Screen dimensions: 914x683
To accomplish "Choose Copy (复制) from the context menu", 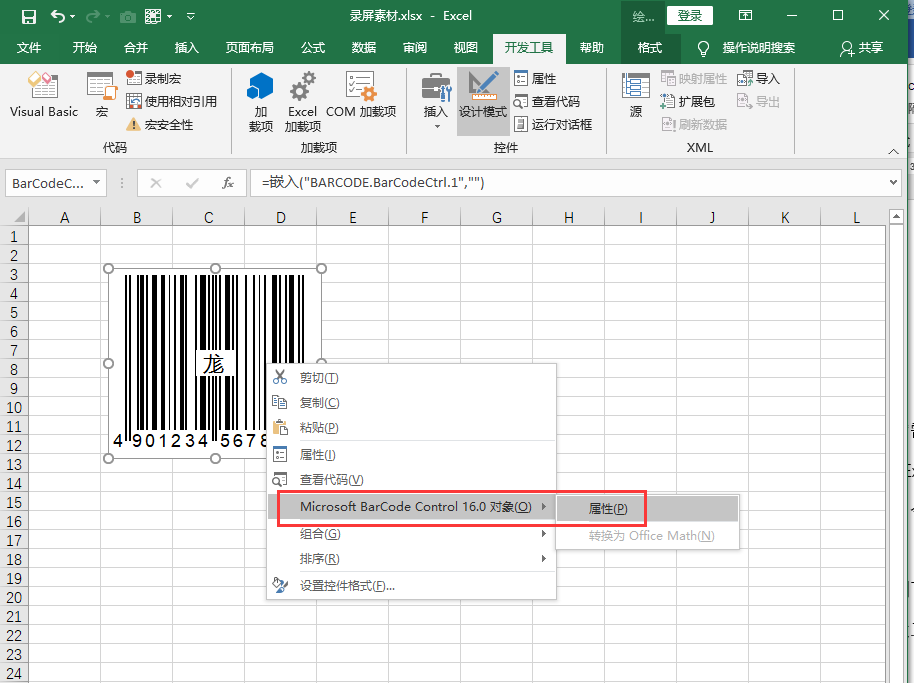I will [x=411, y=403].
